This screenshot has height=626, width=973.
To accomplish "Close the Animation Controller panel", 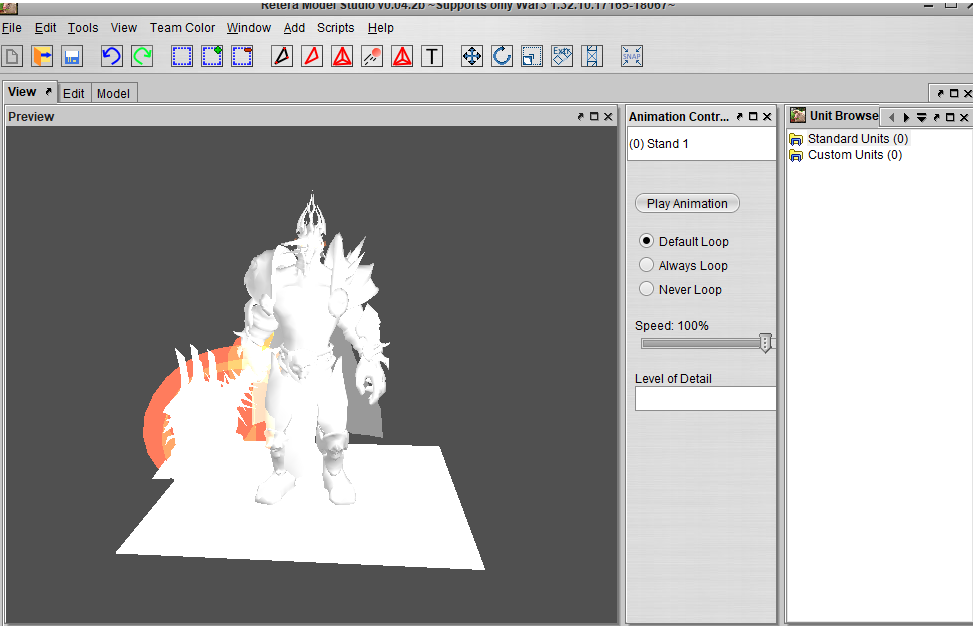I will pos(767,117).
